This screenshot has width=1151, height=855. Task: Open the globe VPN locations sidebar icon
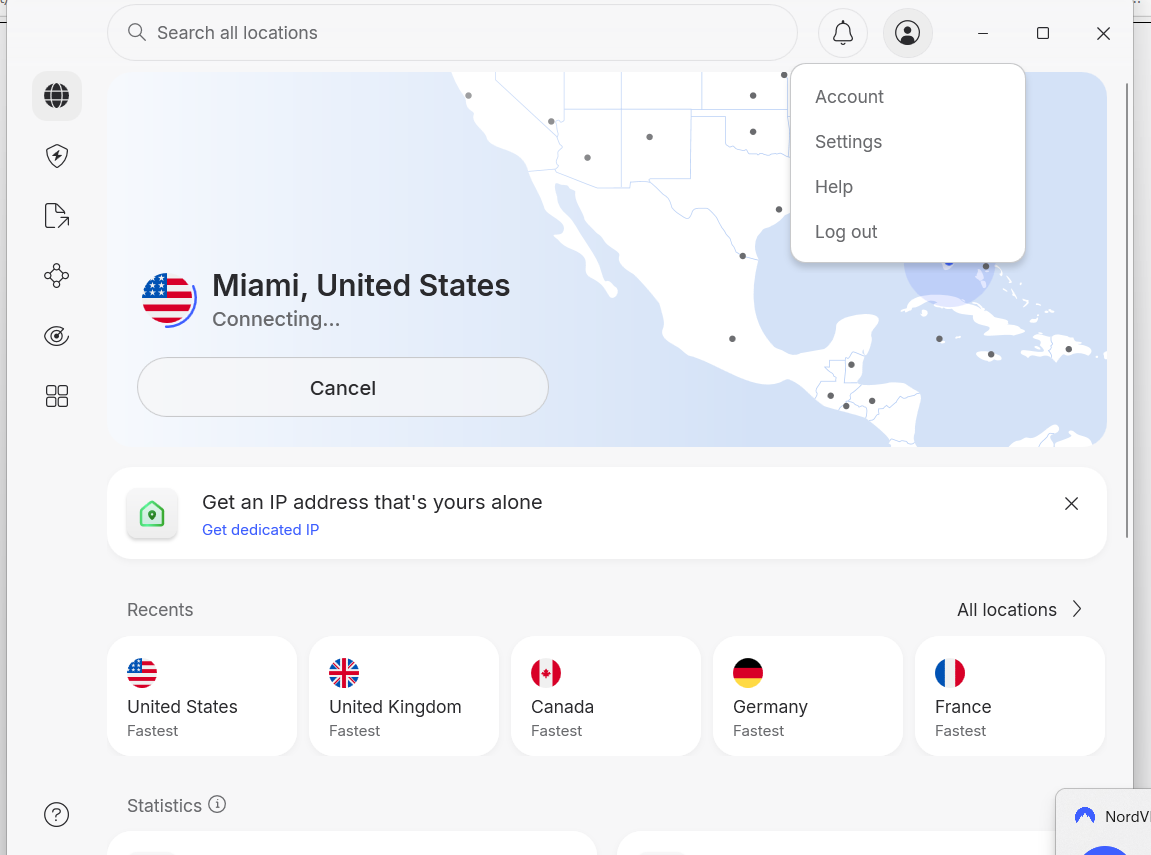coord(57,96)
